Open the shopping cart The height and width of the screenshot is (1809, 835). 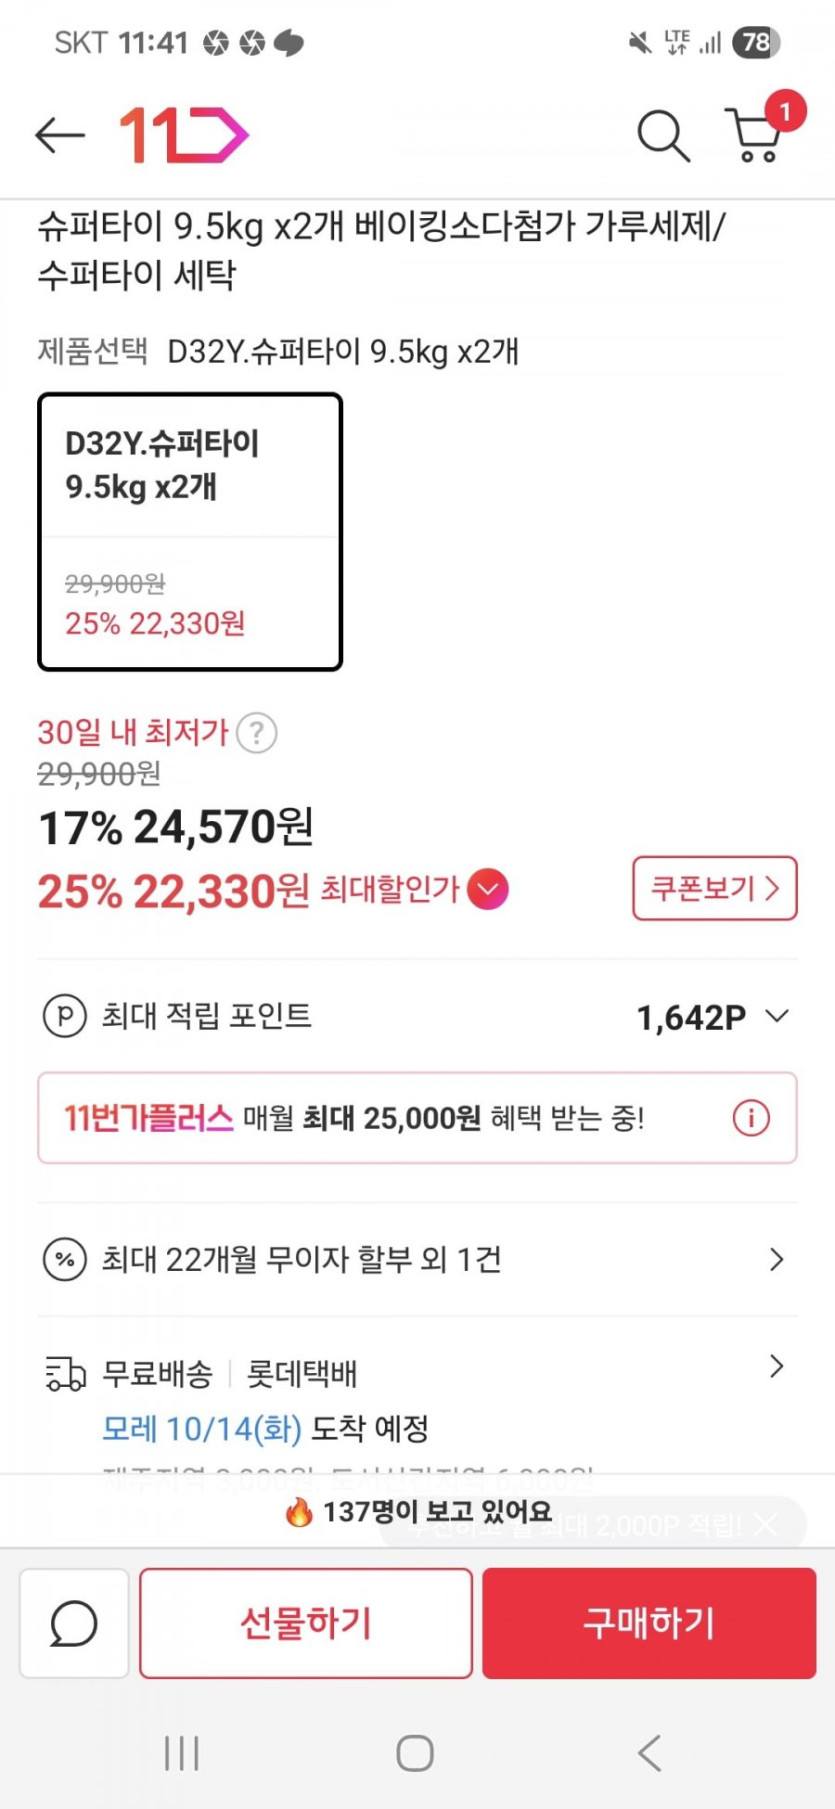(x=755, y=135)
